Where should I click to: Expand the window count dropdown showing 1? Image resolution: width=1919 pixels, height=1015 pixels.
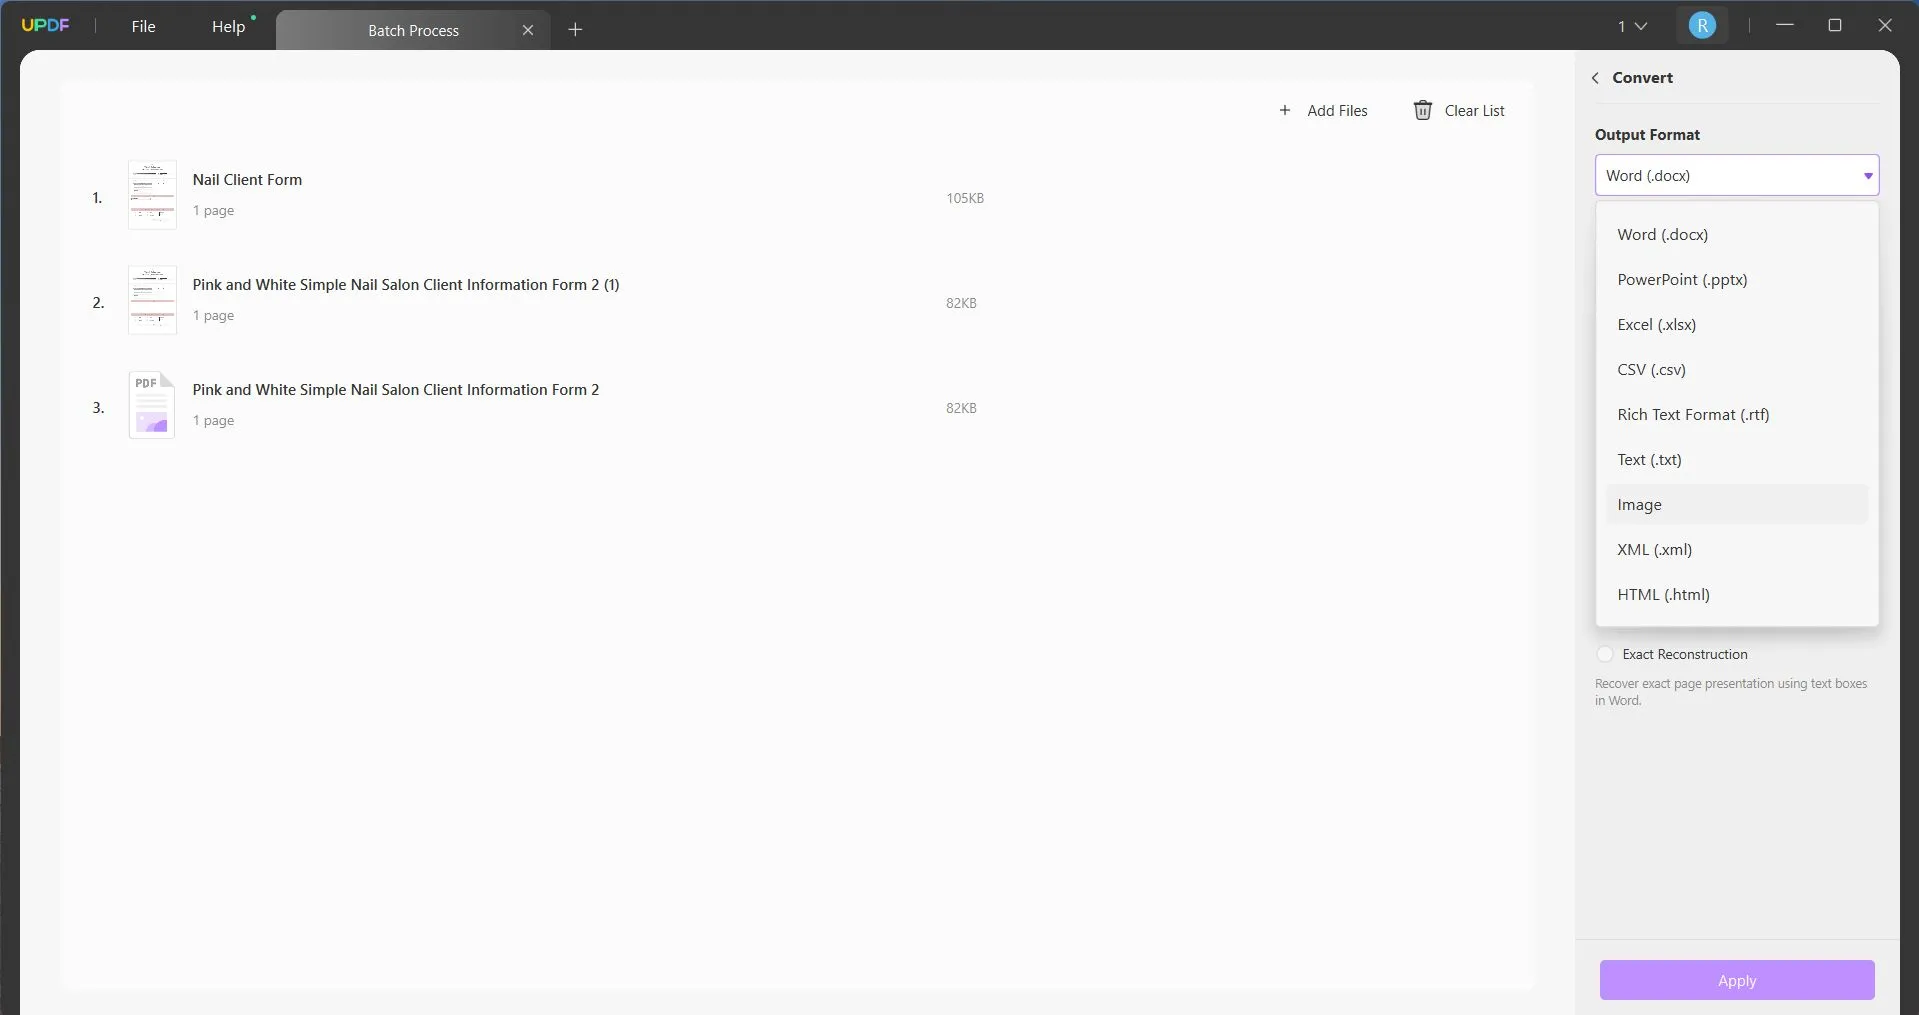(x=1632, y=26)
